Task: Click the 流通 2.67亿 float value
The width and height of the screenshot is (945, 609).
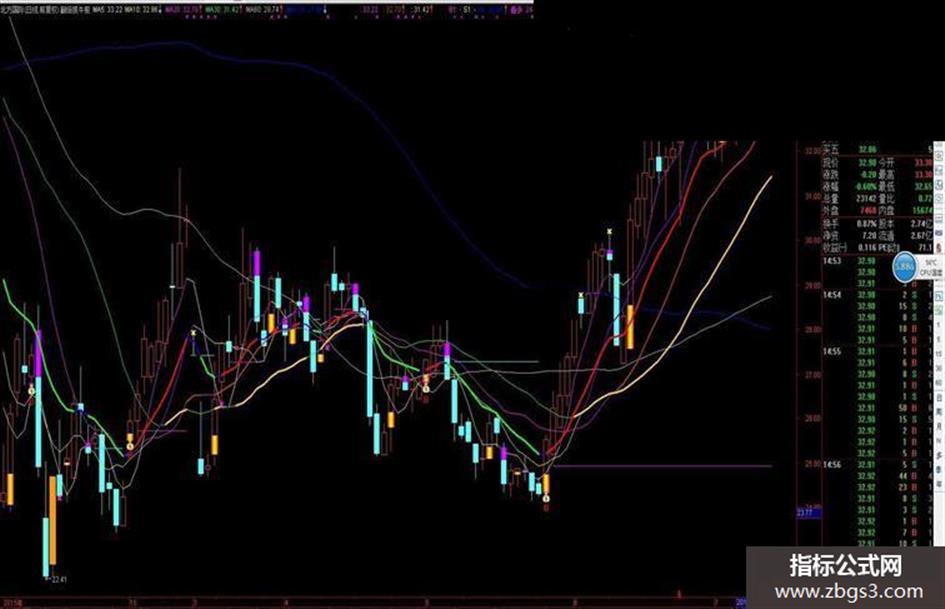Action: tap(921, 236)
